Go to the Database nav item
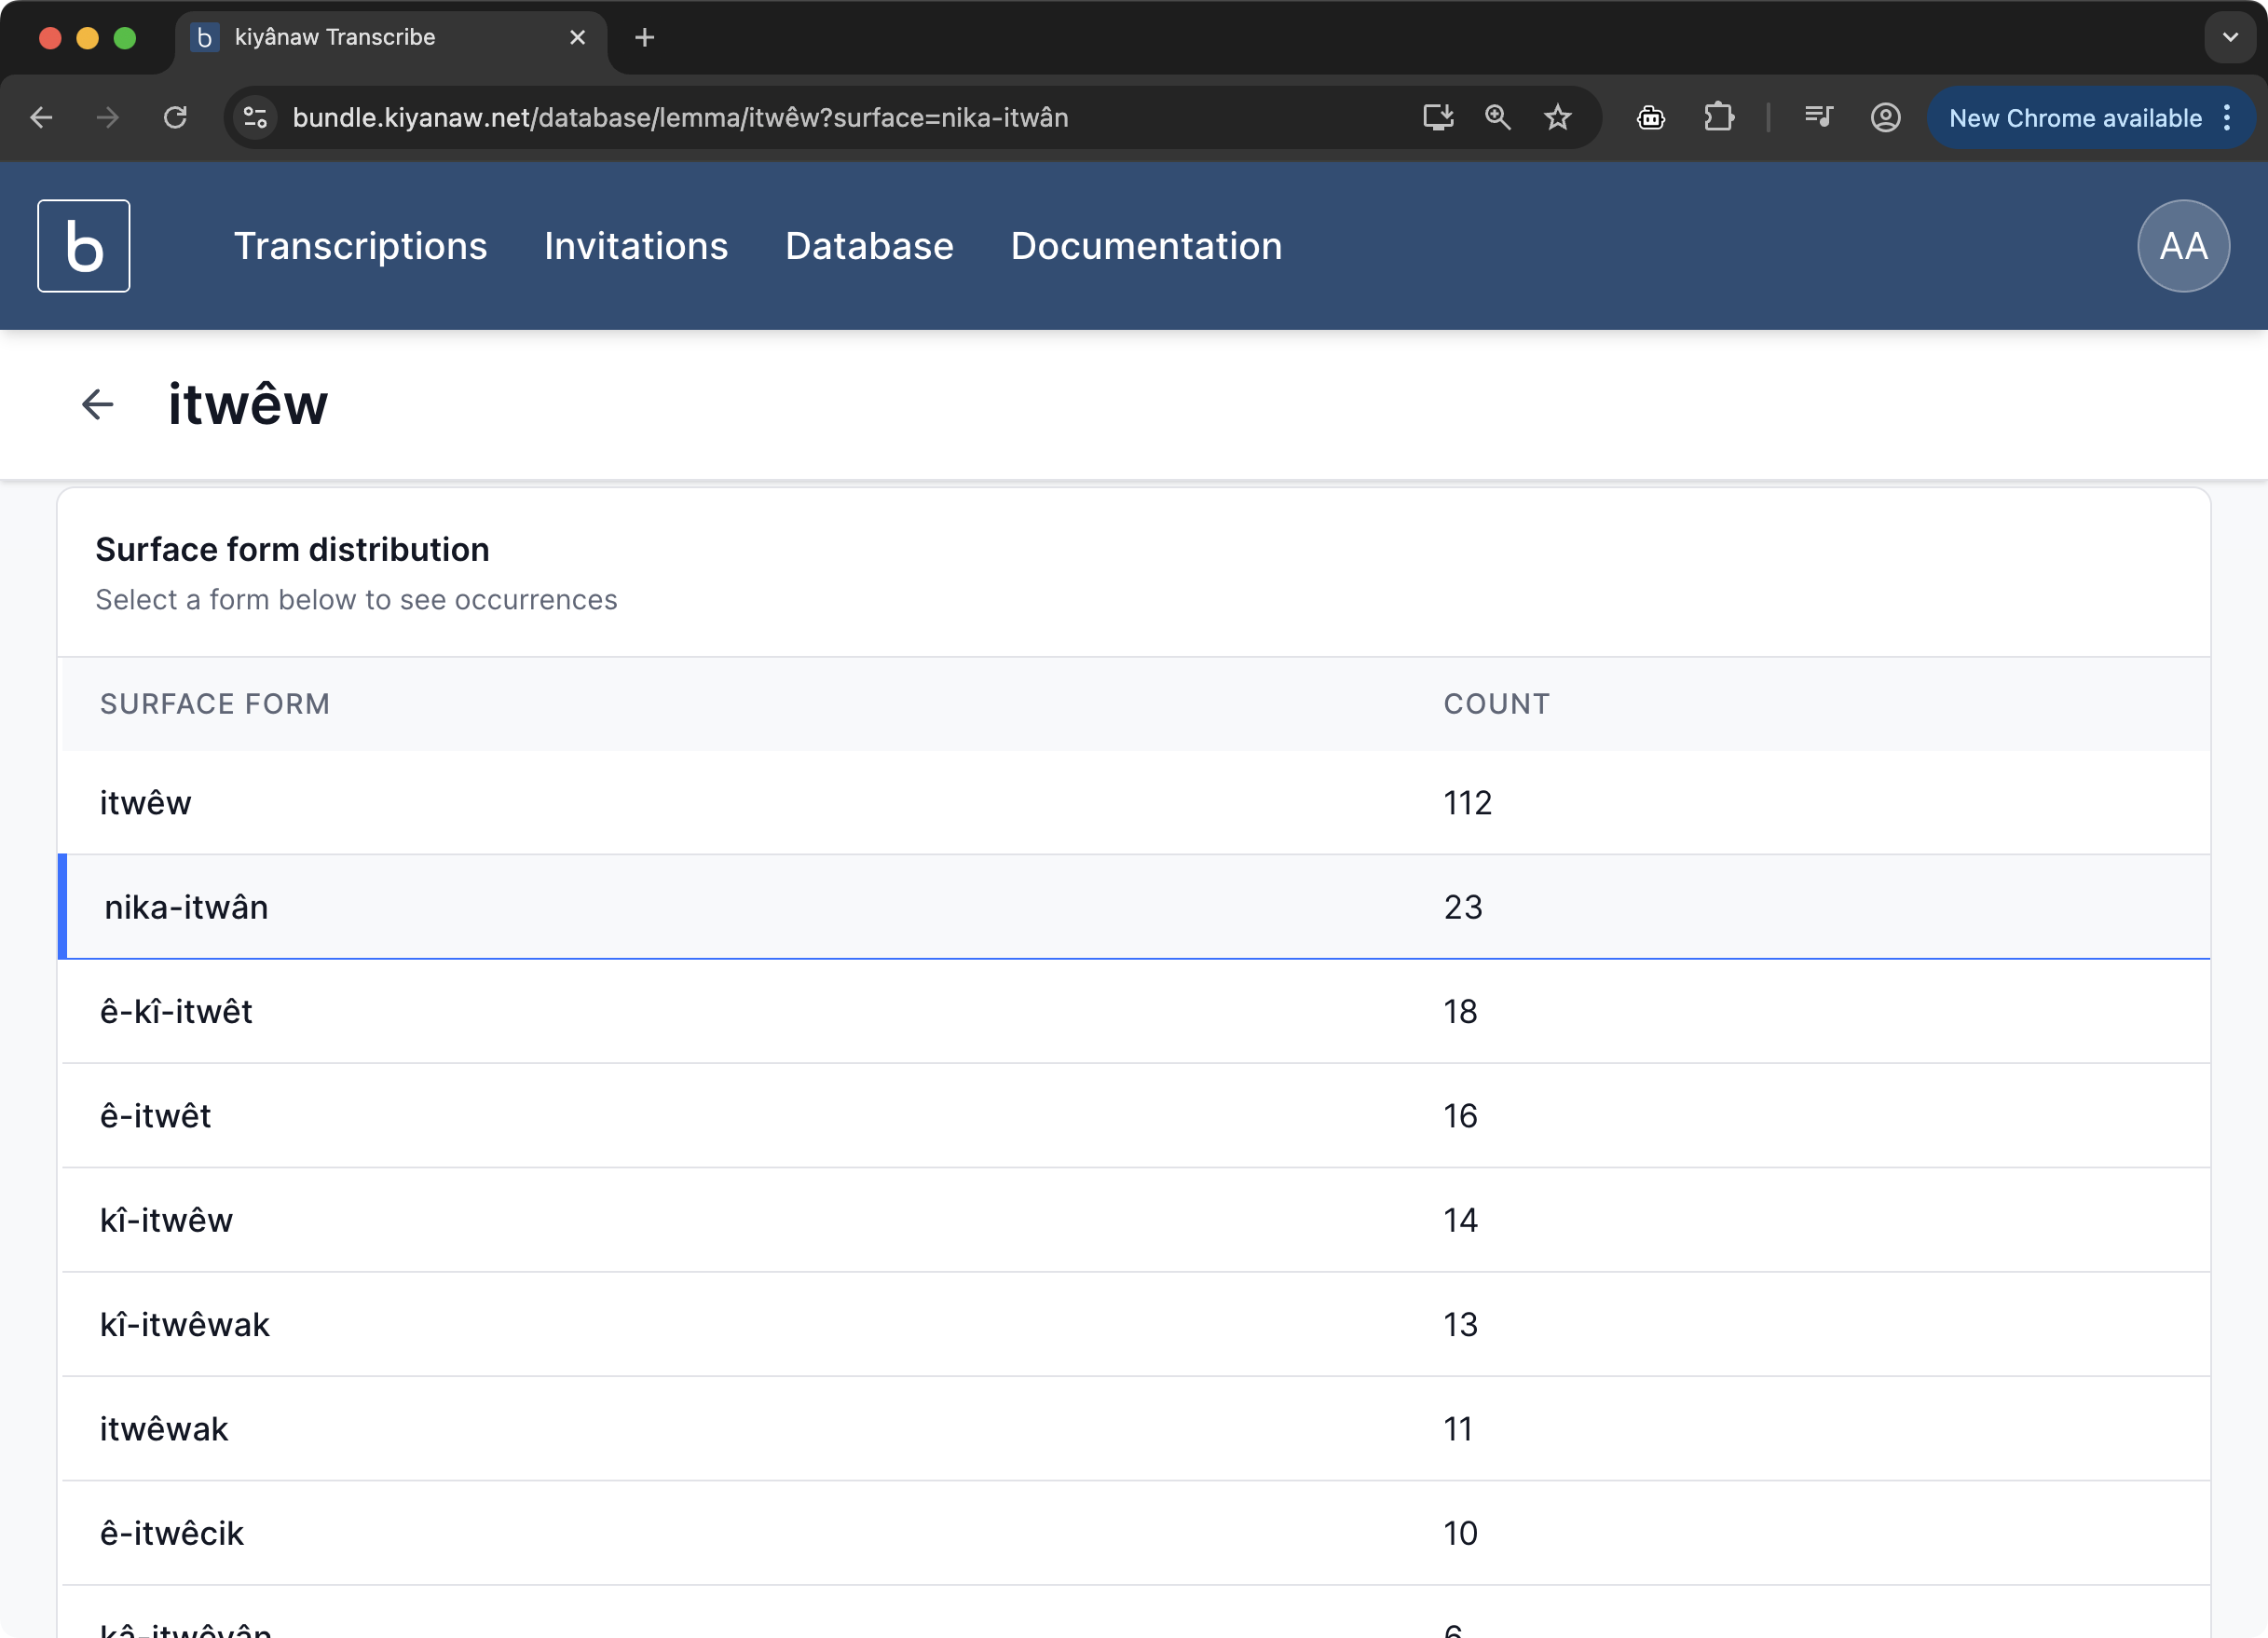The image size is (2268, 1638). [869, 246]
